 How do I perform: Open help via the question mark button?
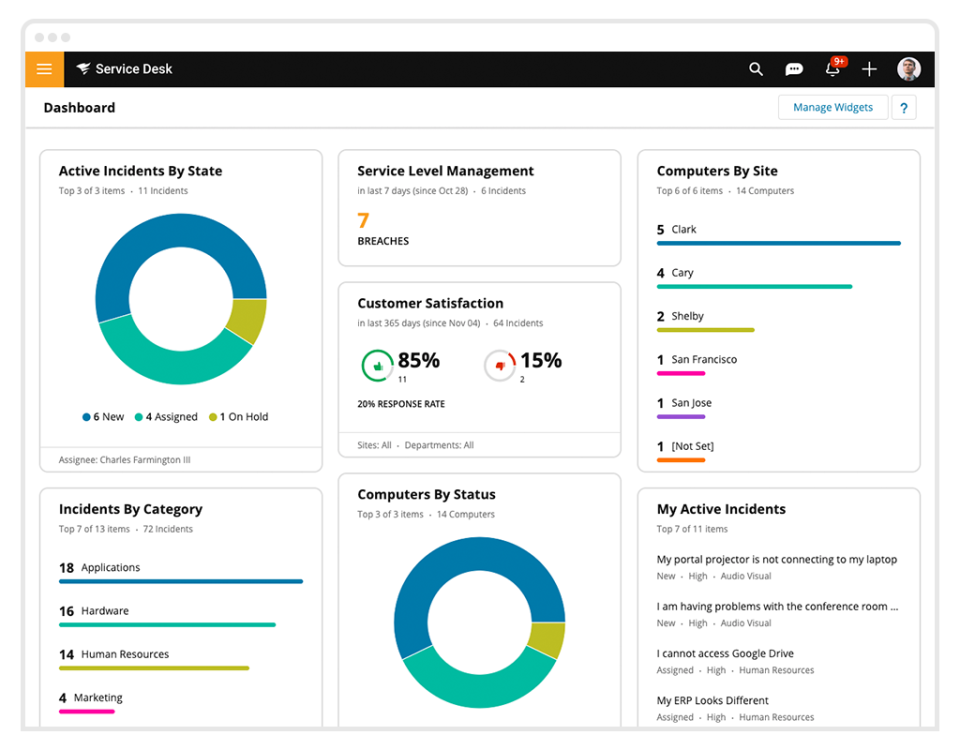point(903,107)
